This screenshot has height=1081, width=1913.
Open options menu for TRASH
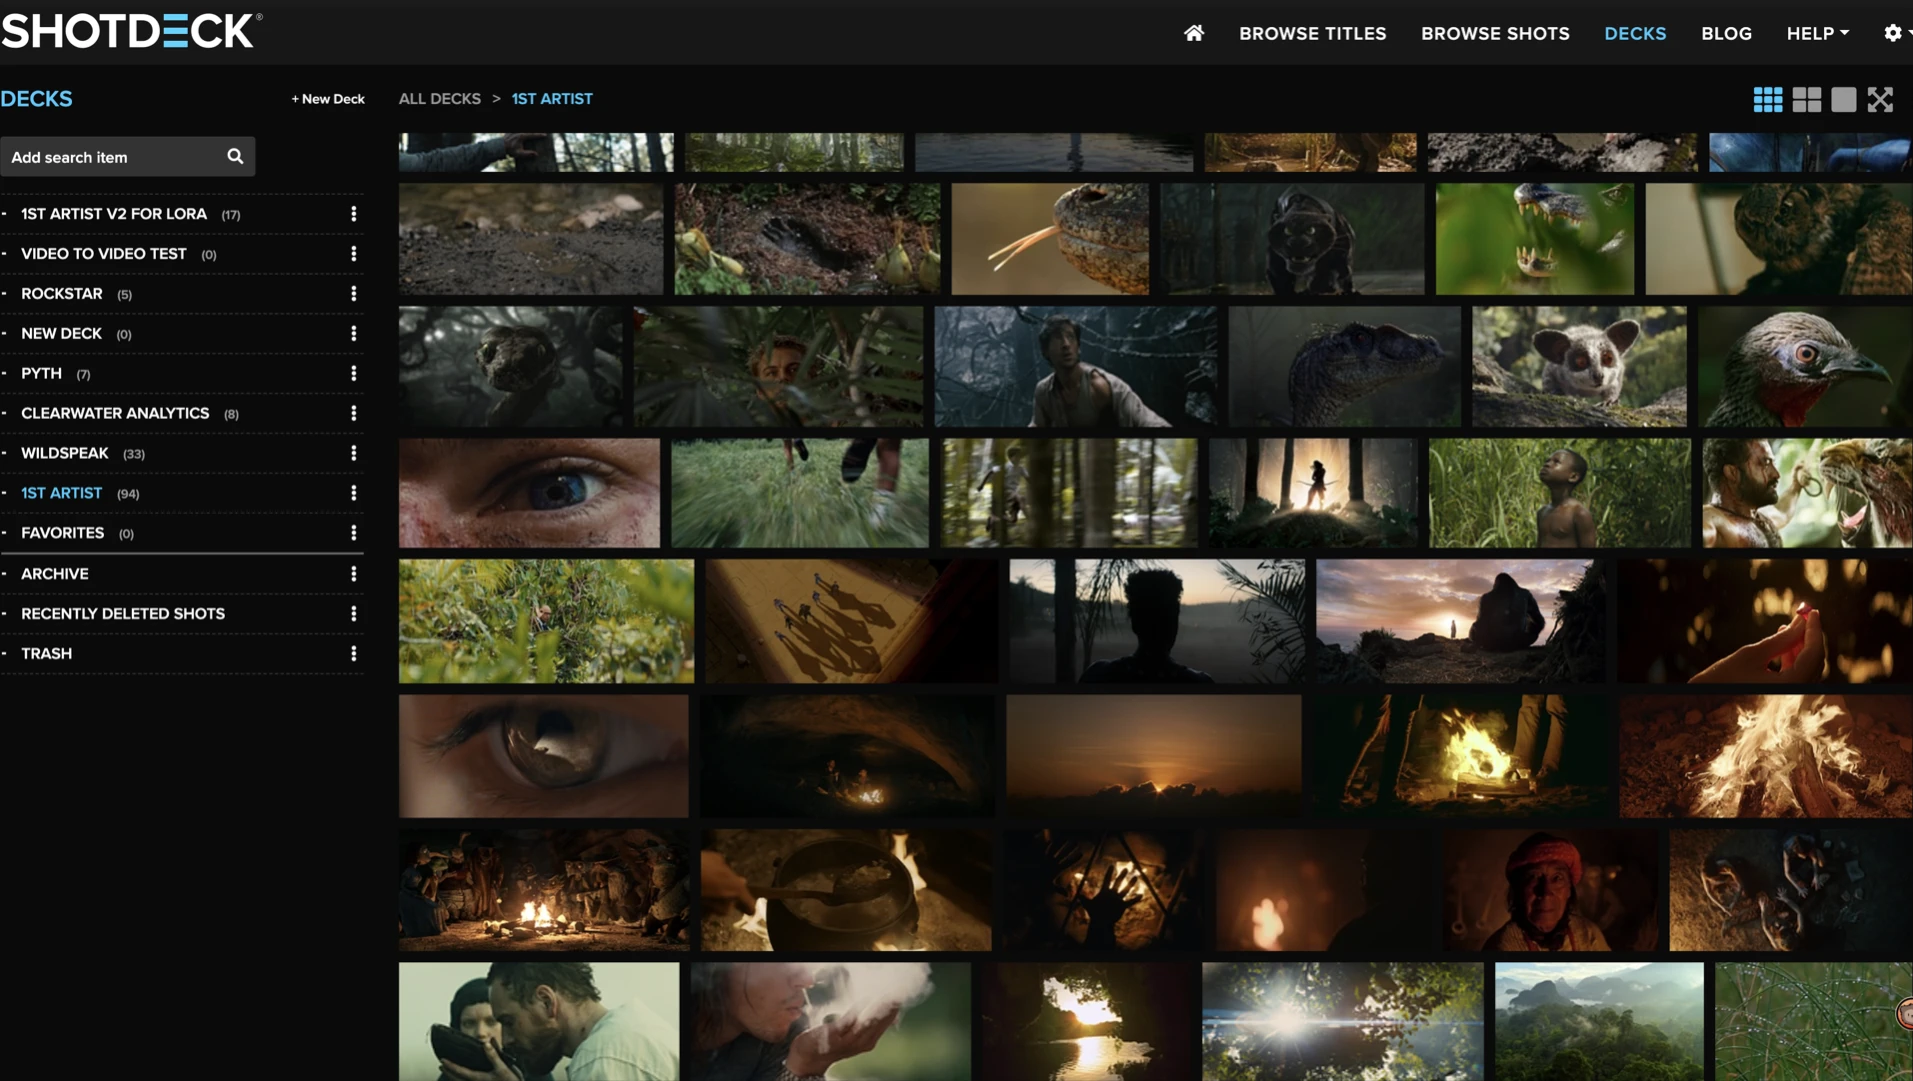pos(353,653)
